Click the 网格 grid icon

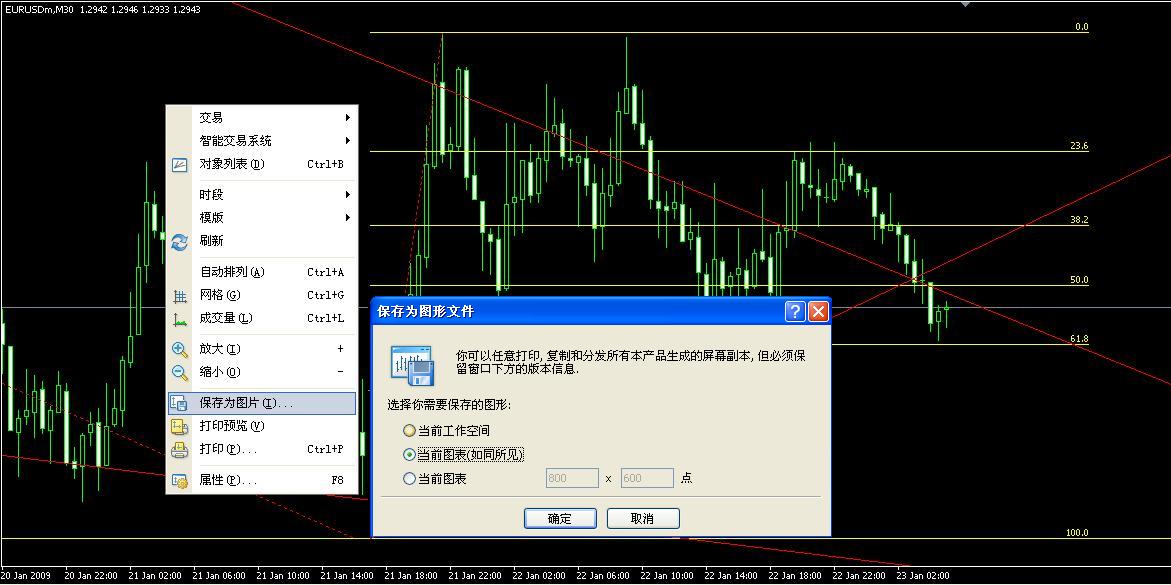(180, 296)
